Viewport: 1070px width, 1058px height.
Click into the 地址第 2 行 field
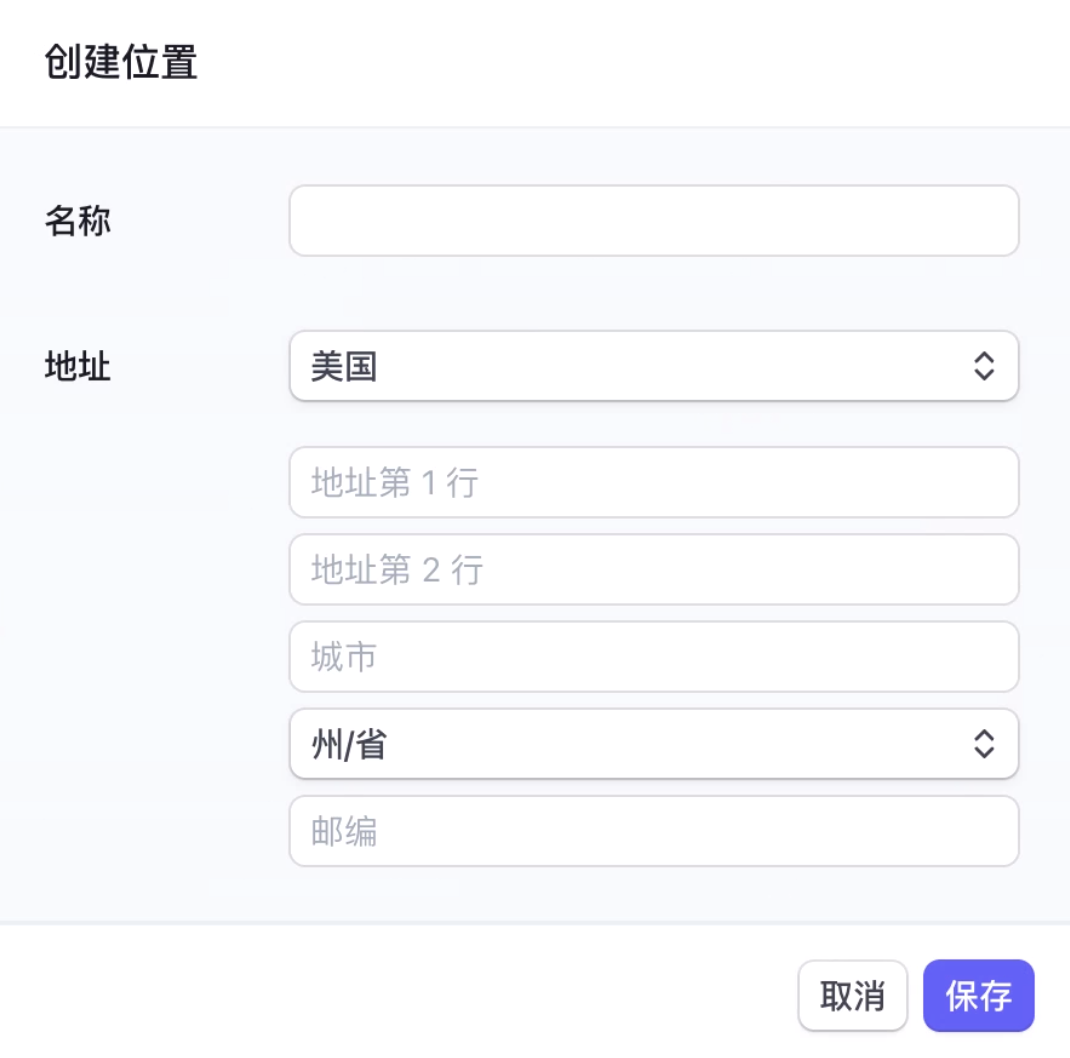click(x=654, y=569)
